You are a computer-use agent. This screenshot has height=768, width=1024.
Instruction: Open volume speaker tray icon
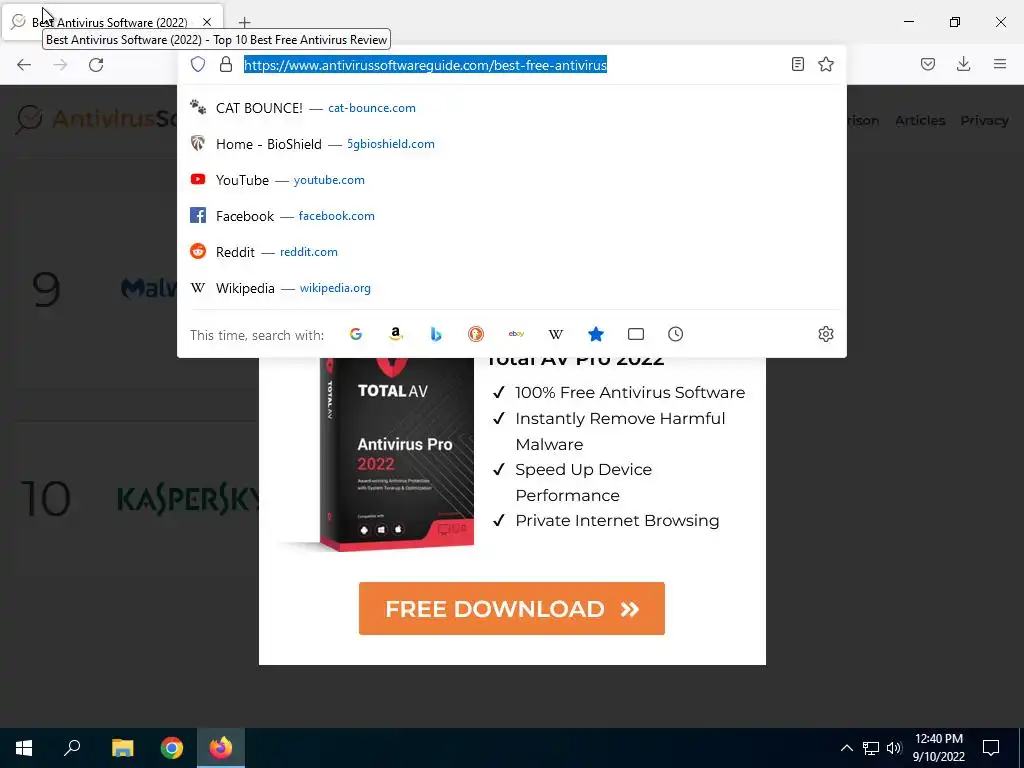[x=894, y=748]
